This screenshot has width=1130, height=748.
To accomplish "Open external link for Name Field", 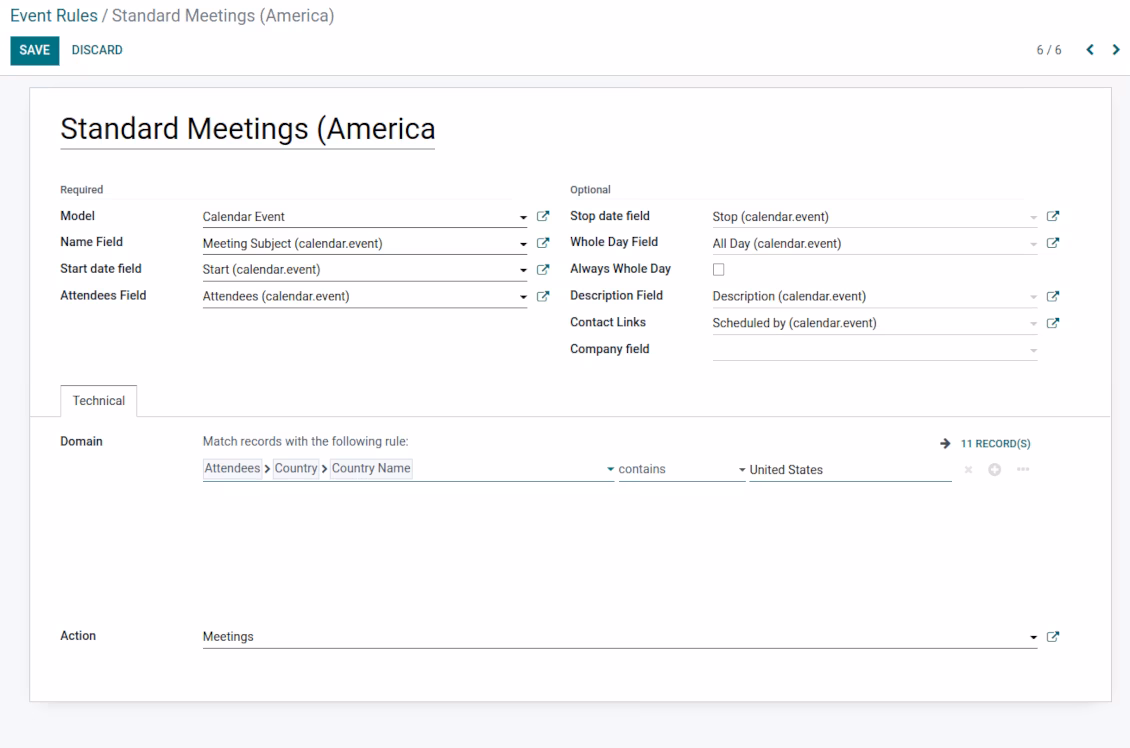I will pos(543,243).
